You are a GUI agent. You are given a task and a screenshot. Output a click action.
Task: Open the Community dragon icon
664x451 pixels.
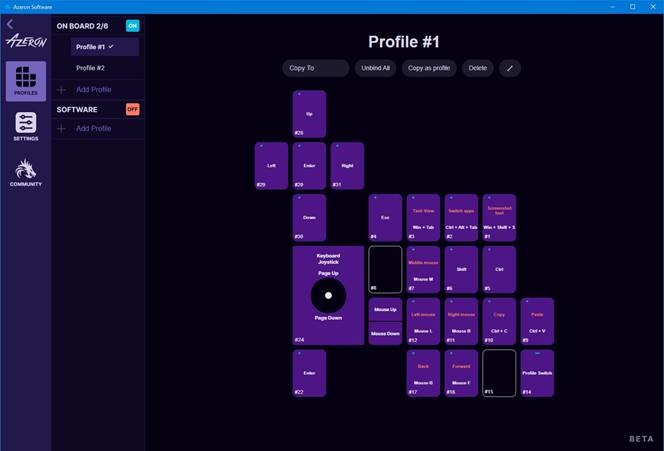26,171
